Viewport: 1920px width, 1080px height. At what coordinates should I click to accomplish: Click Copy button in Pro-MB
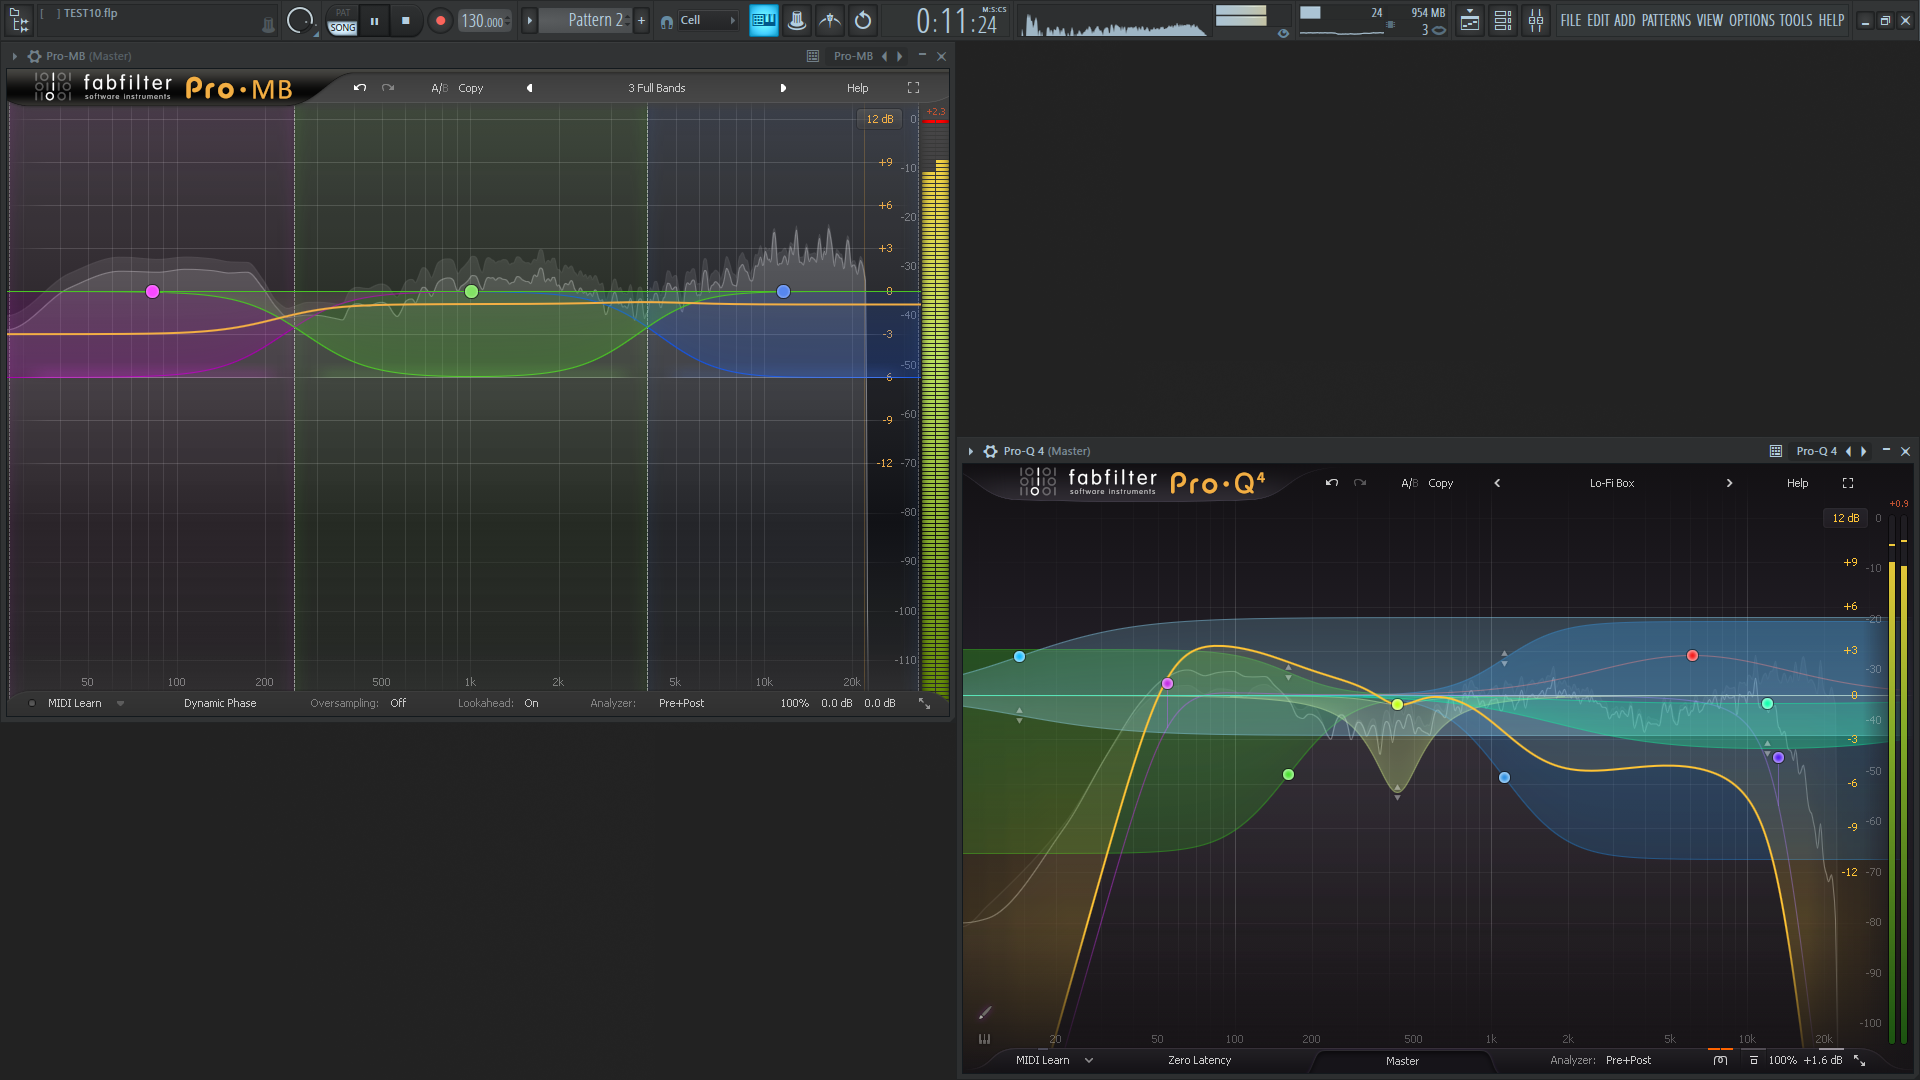click(x=471, y=88)
